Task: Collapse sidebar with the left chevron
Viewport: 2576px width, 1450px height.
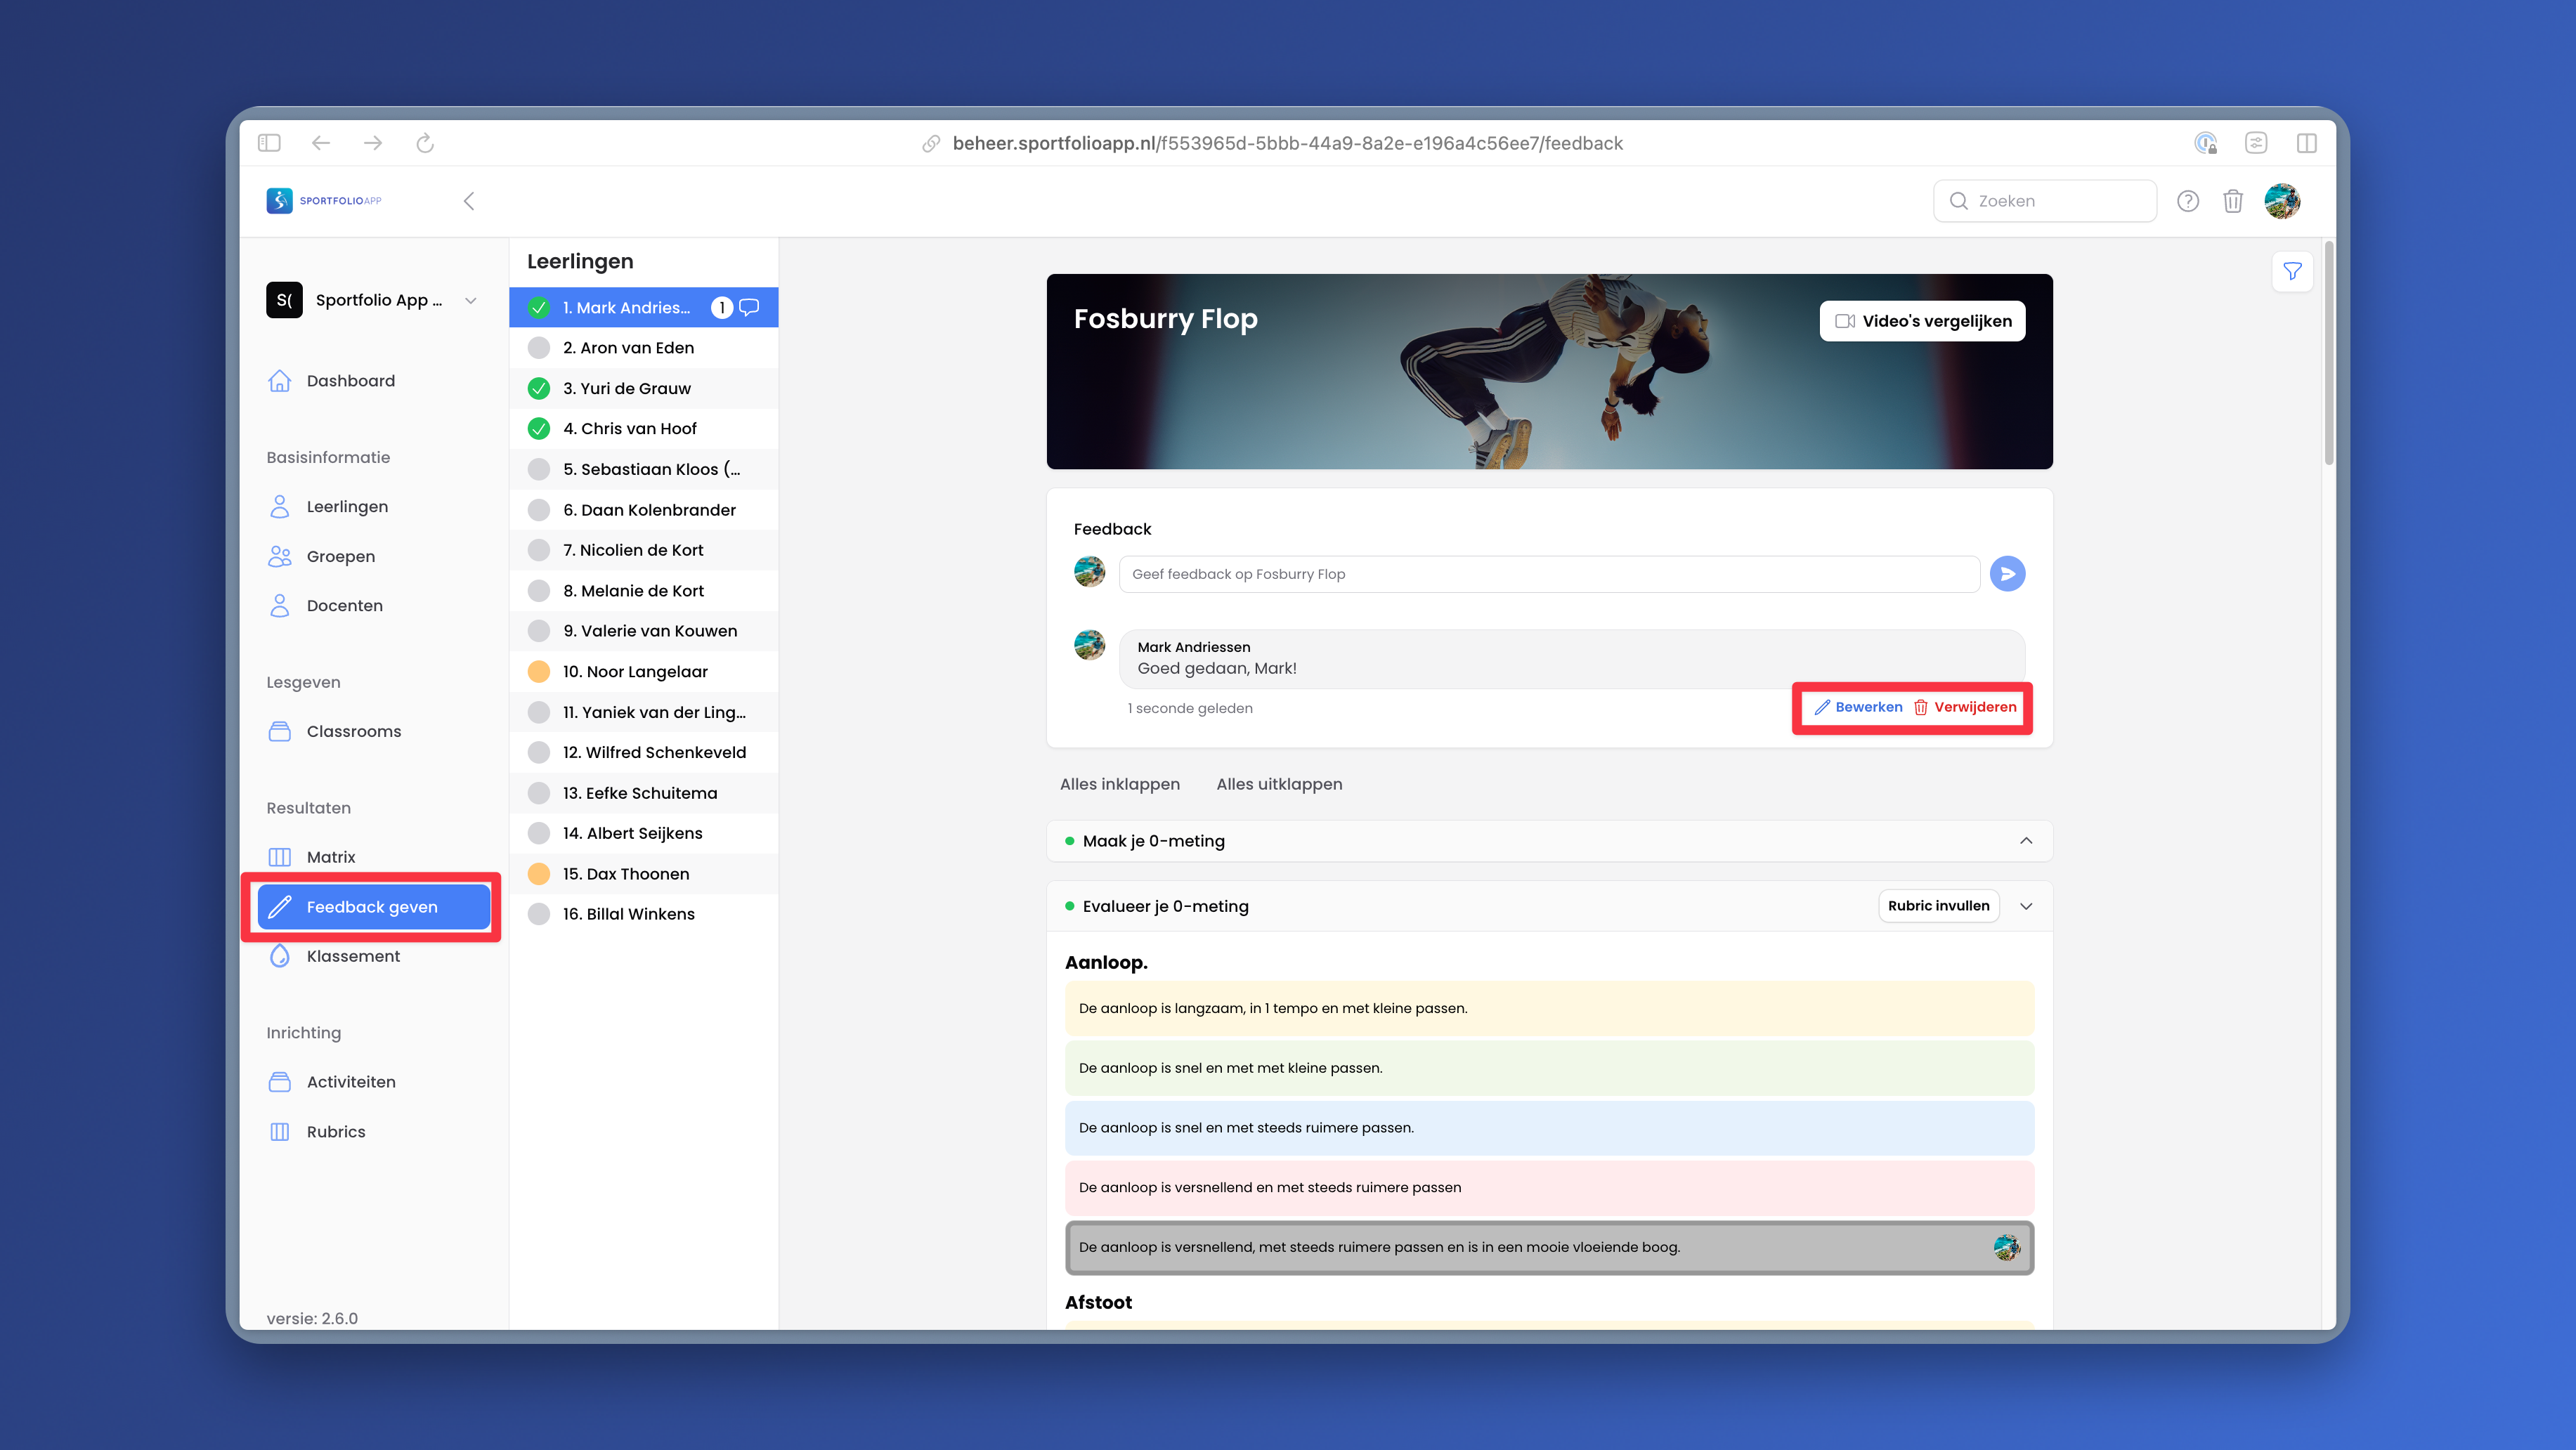Action: click(469, 201)
